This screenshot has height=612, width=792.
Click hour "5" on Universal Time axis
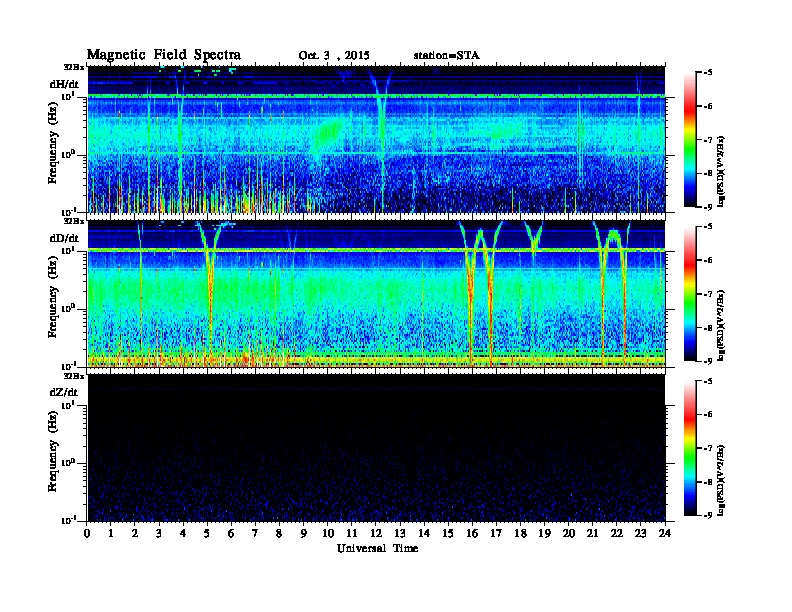(x=207, y=534)
